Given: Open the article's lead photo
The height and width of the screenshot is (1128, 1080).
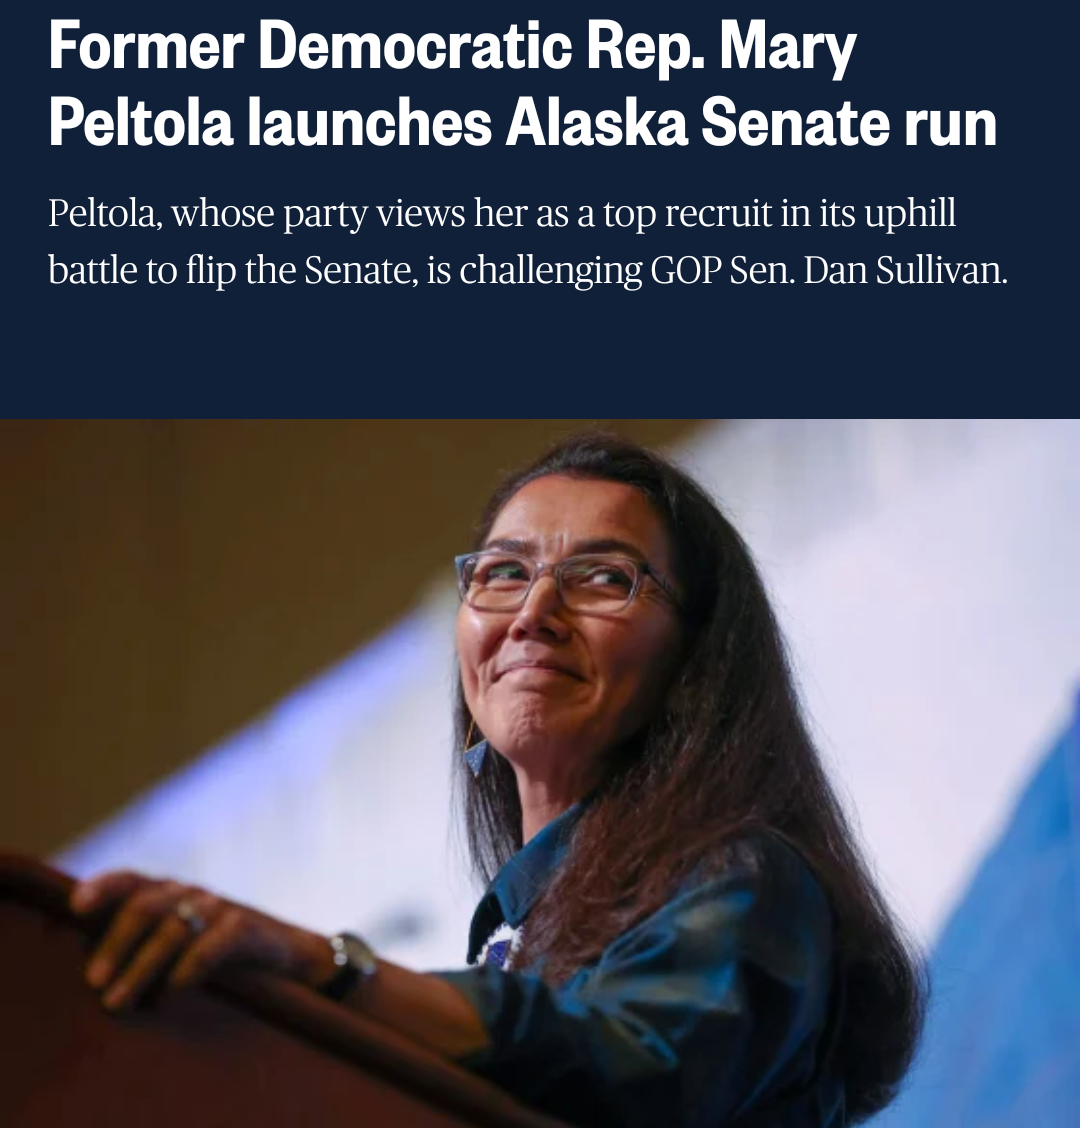Looking at the screenshot, I should click(540, 773).
